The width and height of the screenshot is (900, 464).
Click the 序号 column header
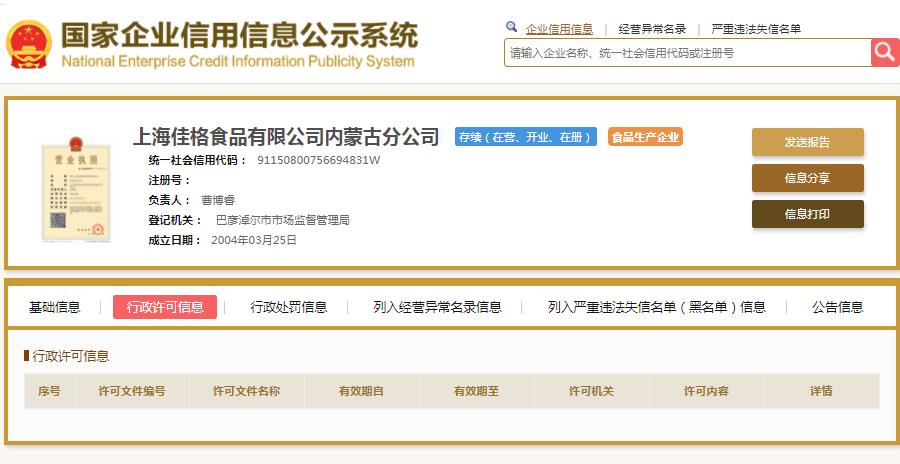coord(49,391)
